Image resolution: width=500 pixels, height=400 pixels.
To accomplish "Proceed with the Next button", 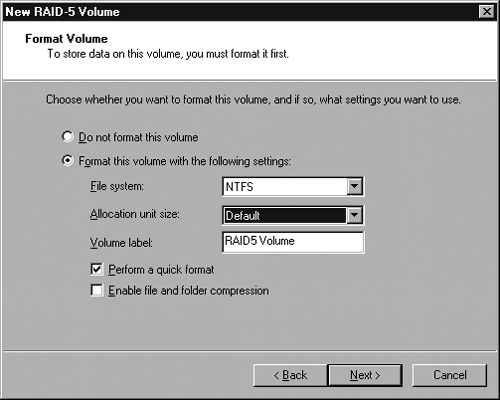I will (365, 375).
